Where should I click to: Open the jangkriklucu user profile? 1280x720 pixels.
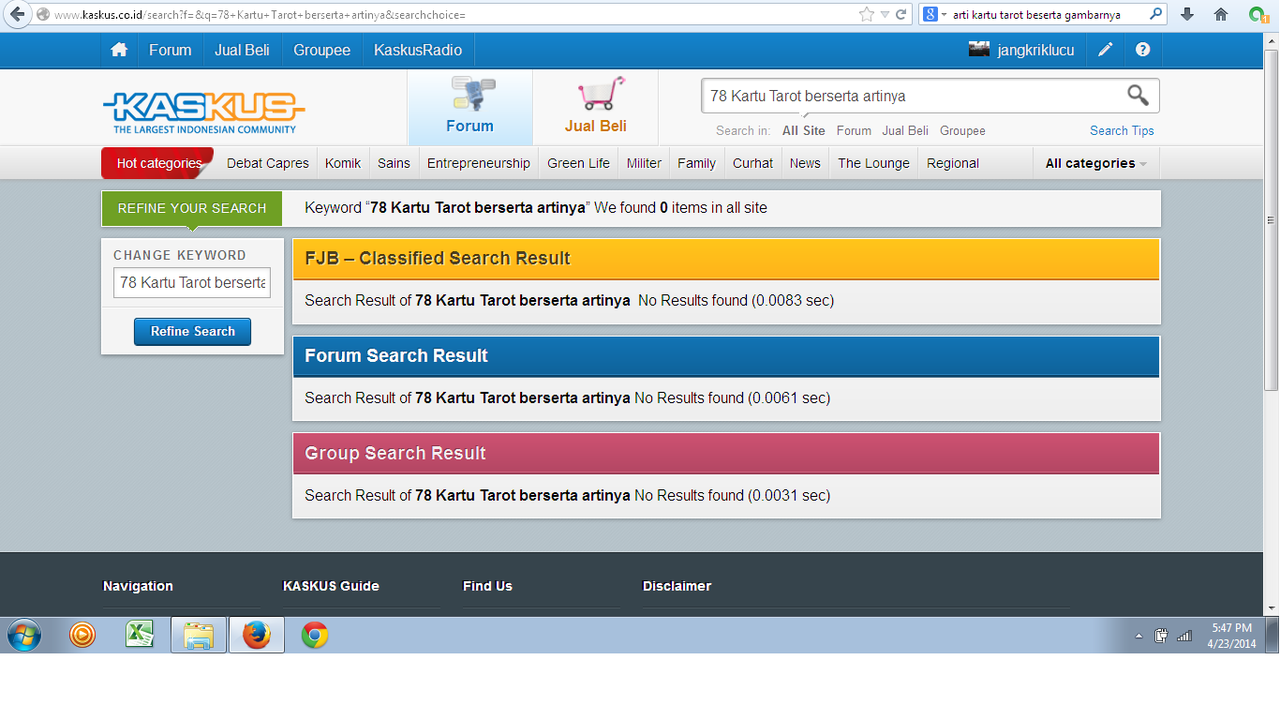(1022, 49)
